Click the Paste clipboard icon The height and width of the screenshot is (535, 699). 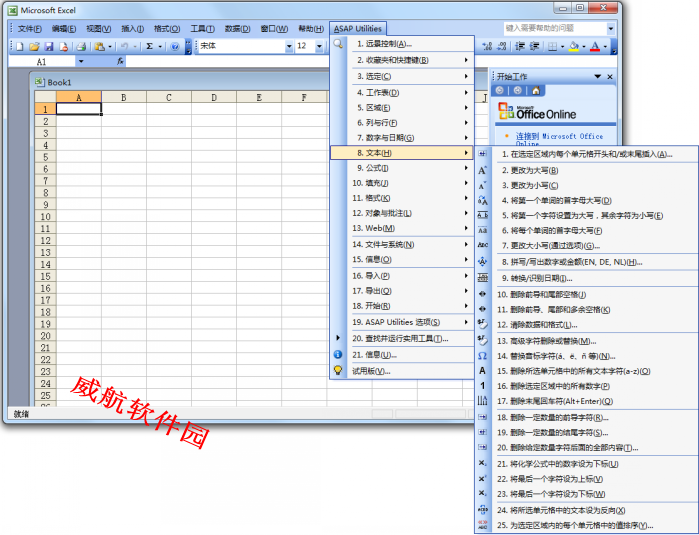click(x=100, y=46)
